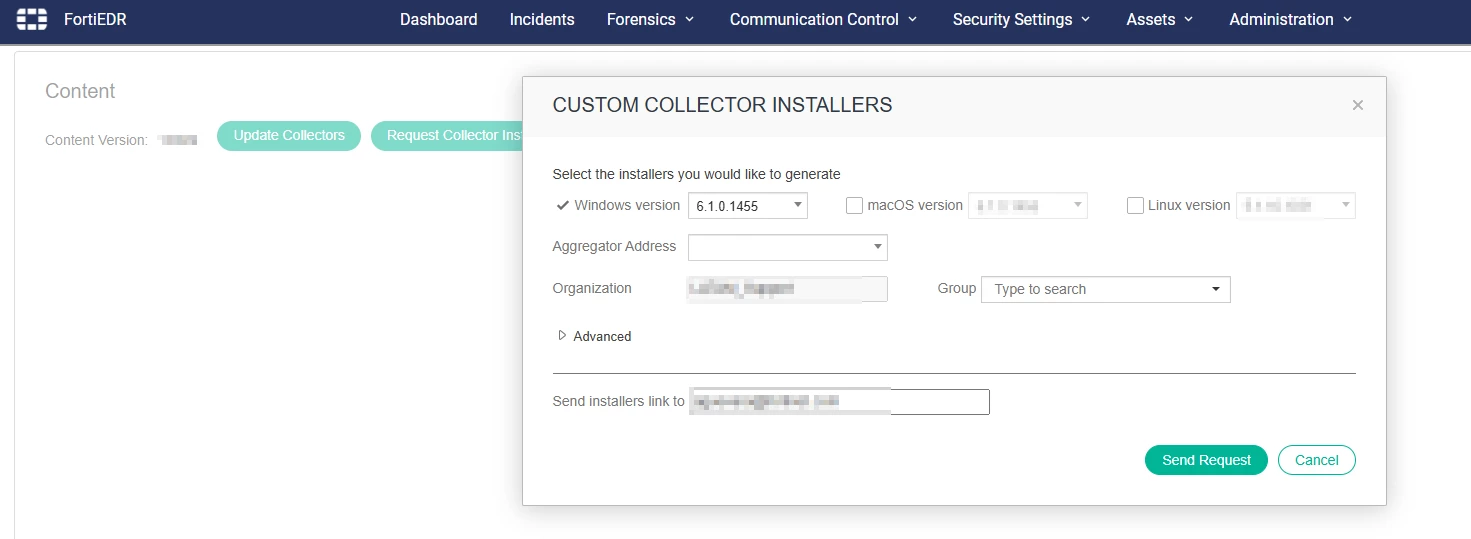The height and width of the screenshot is (539, 1471).
Task: Click the FortiEDR logo icon
Action: click(x=32, y=19)
